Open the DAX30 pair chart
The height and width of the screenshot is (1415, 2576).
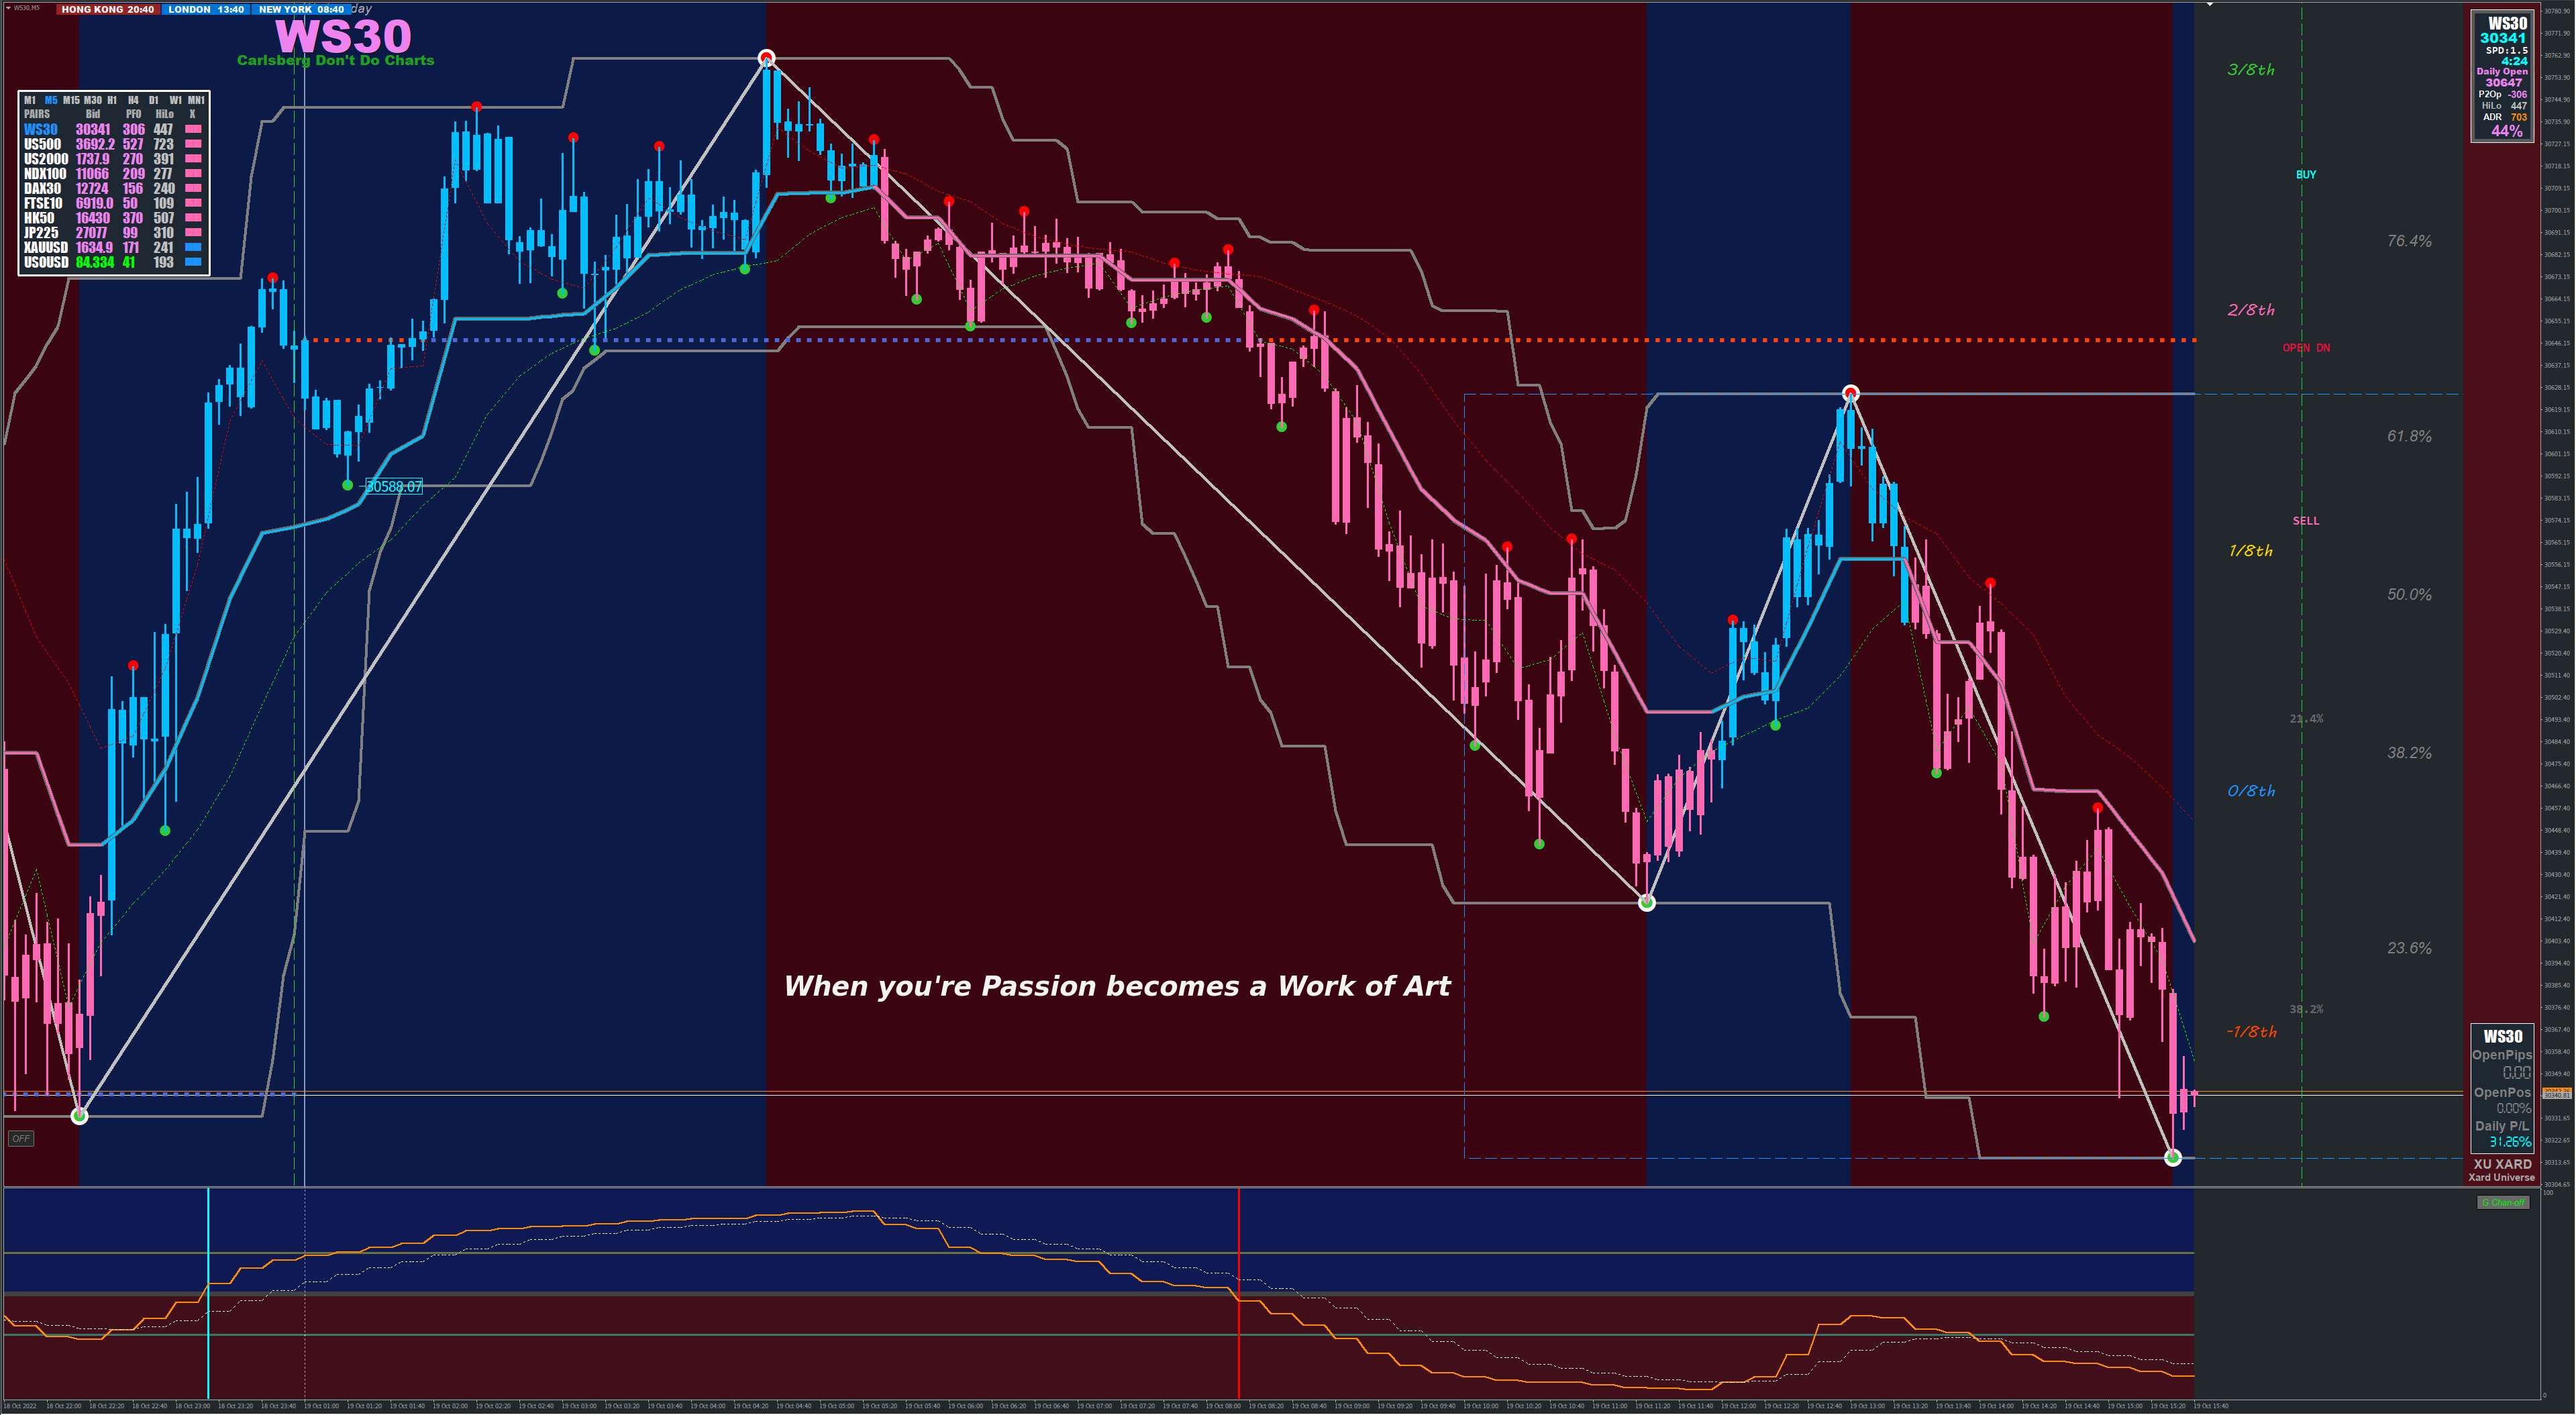tap(43, 188)
